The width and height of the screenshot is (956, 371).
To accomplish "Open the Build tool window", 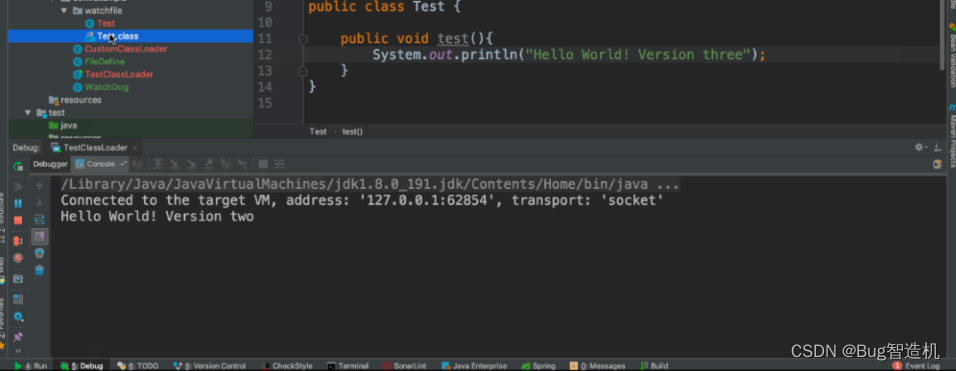I will point(655,366).
